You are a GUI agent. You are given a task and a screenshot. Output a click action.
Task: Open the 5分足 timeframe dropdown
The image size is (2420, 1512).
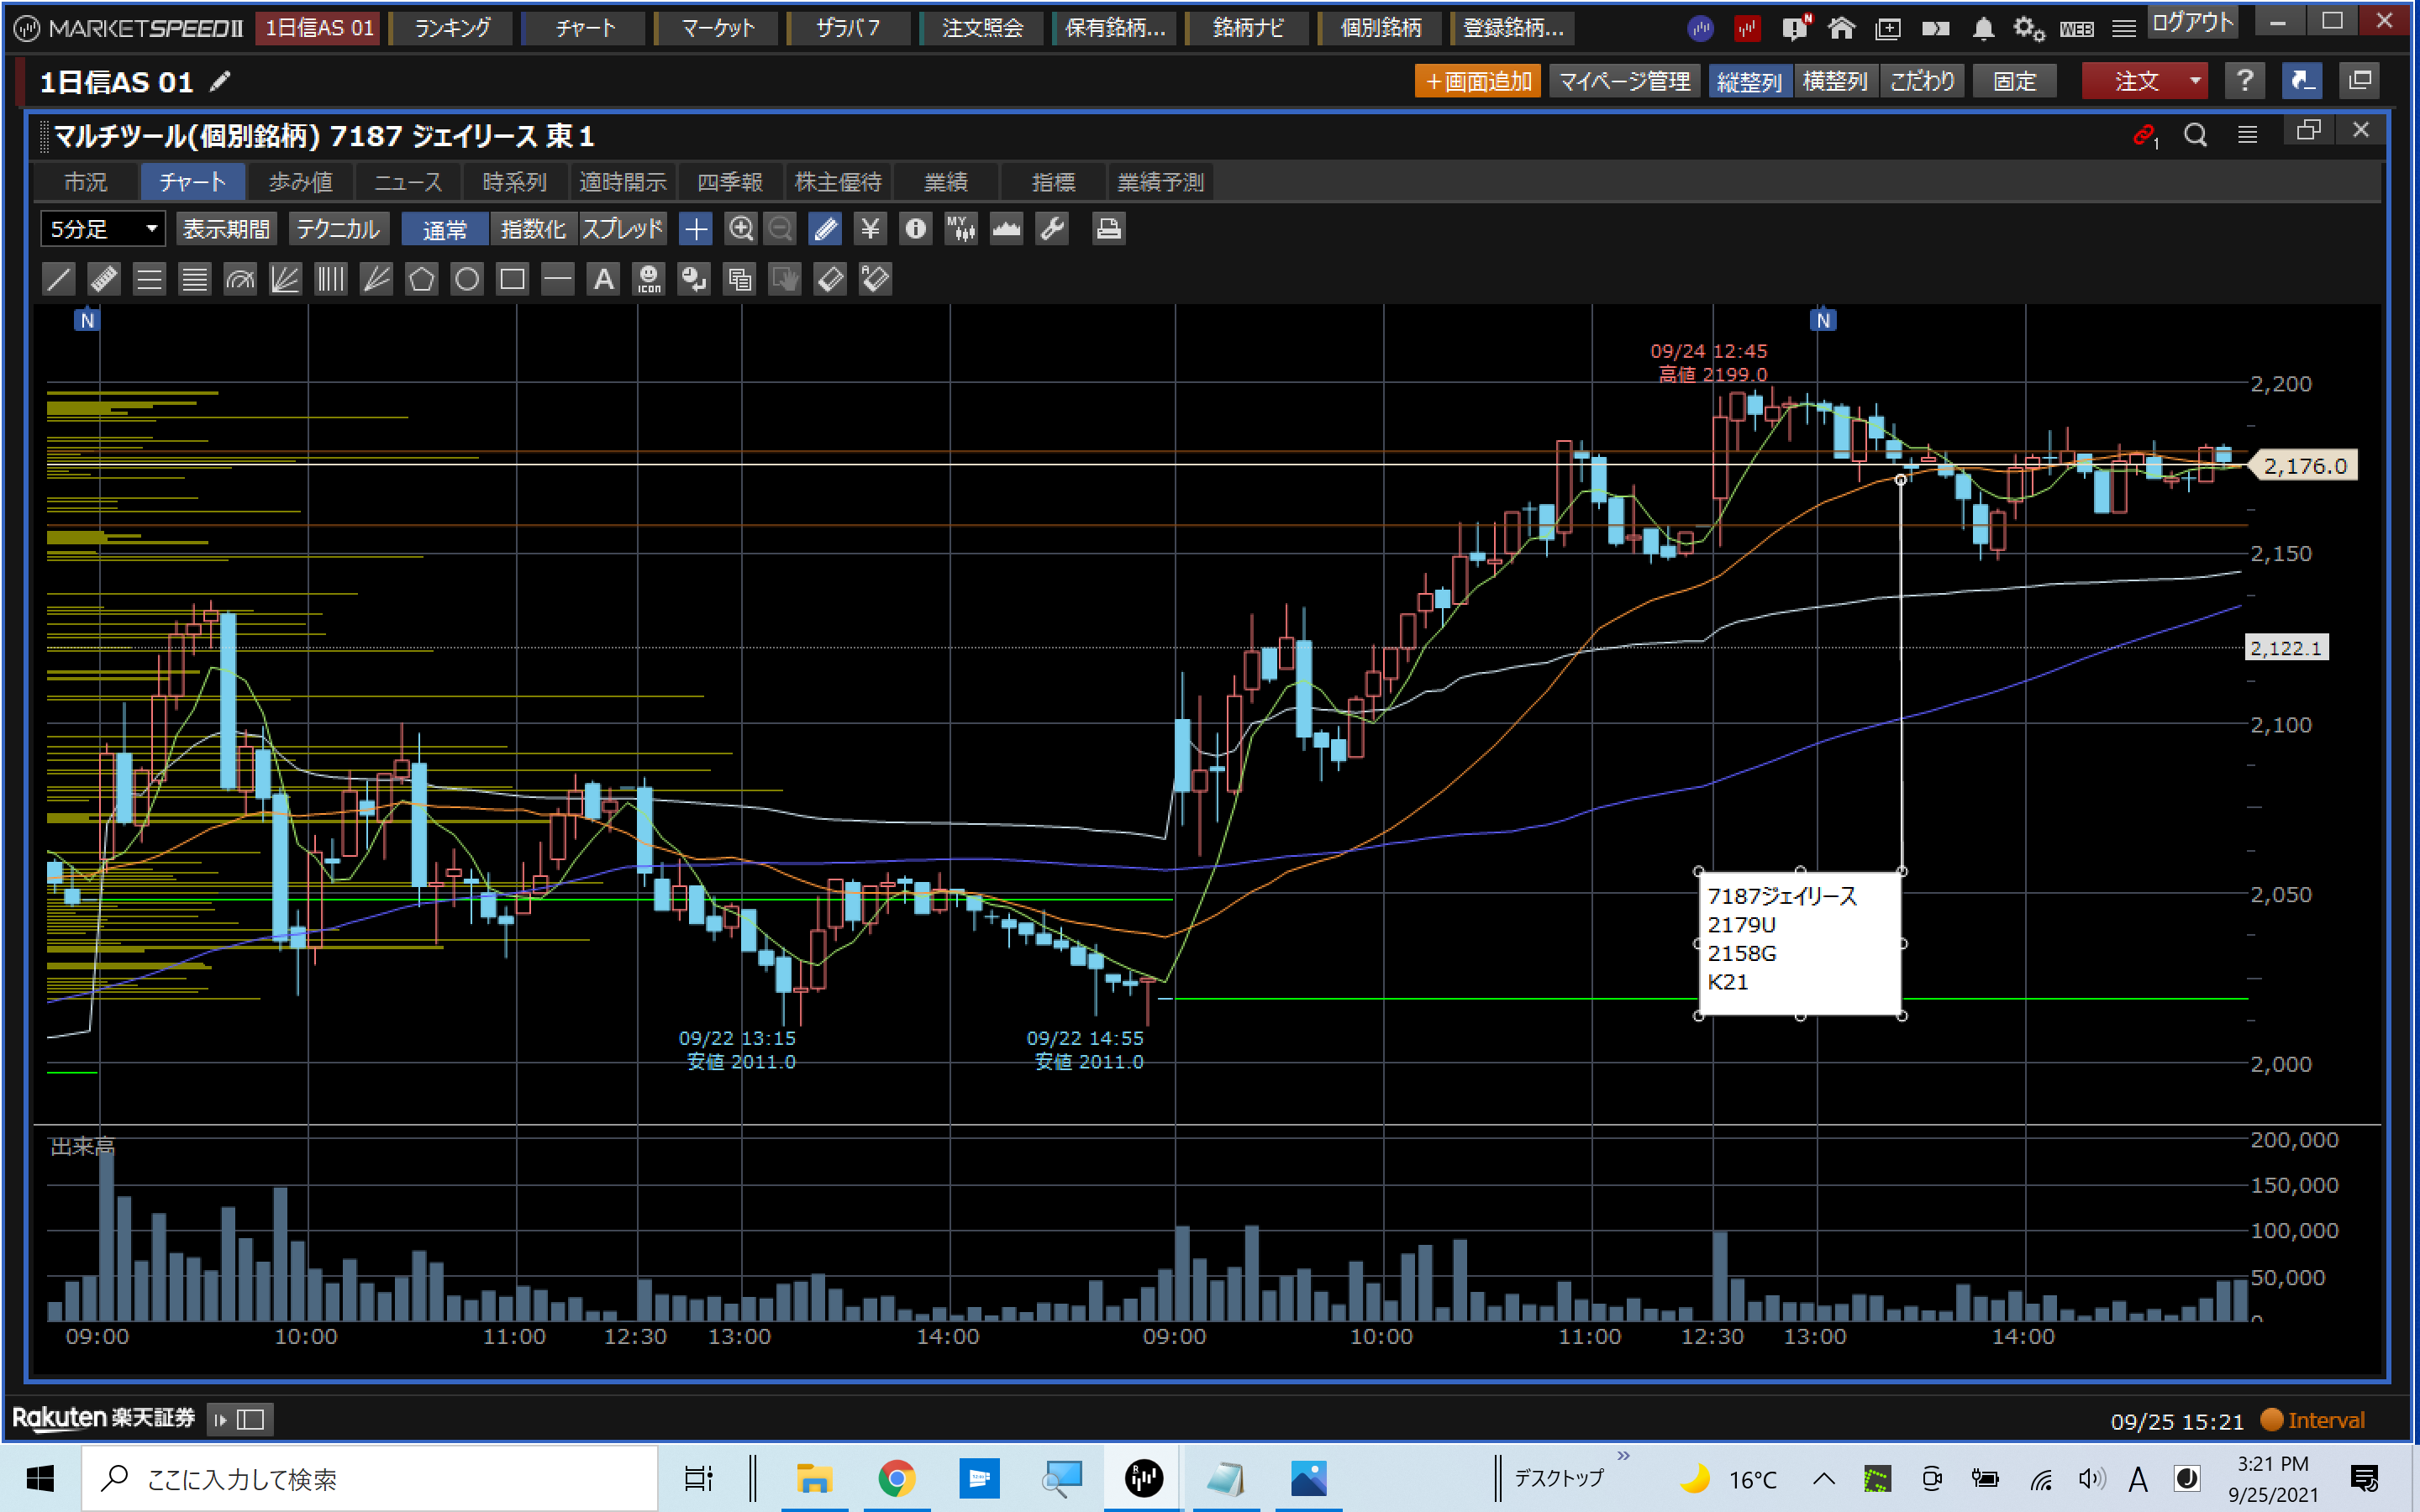click(x=102, y=229)
